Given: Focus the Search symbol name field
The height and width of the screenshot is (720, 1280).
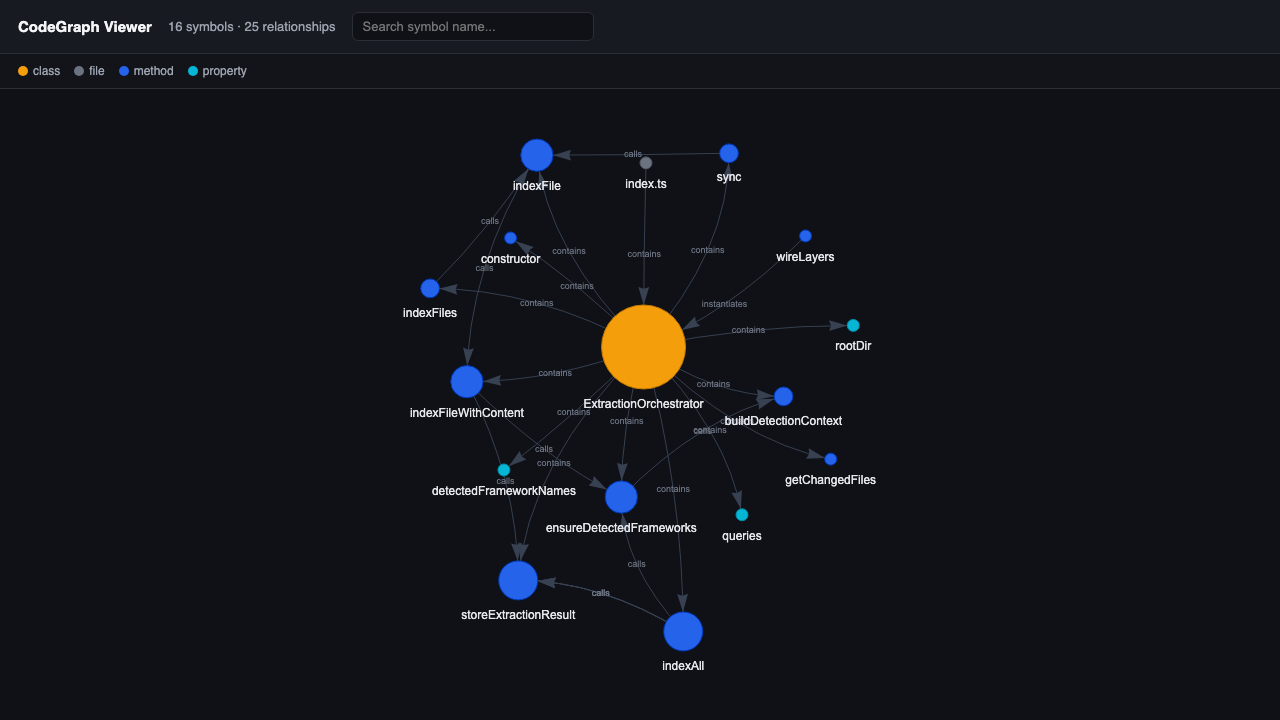Looking at the screenshot, I should click(473, 27).
